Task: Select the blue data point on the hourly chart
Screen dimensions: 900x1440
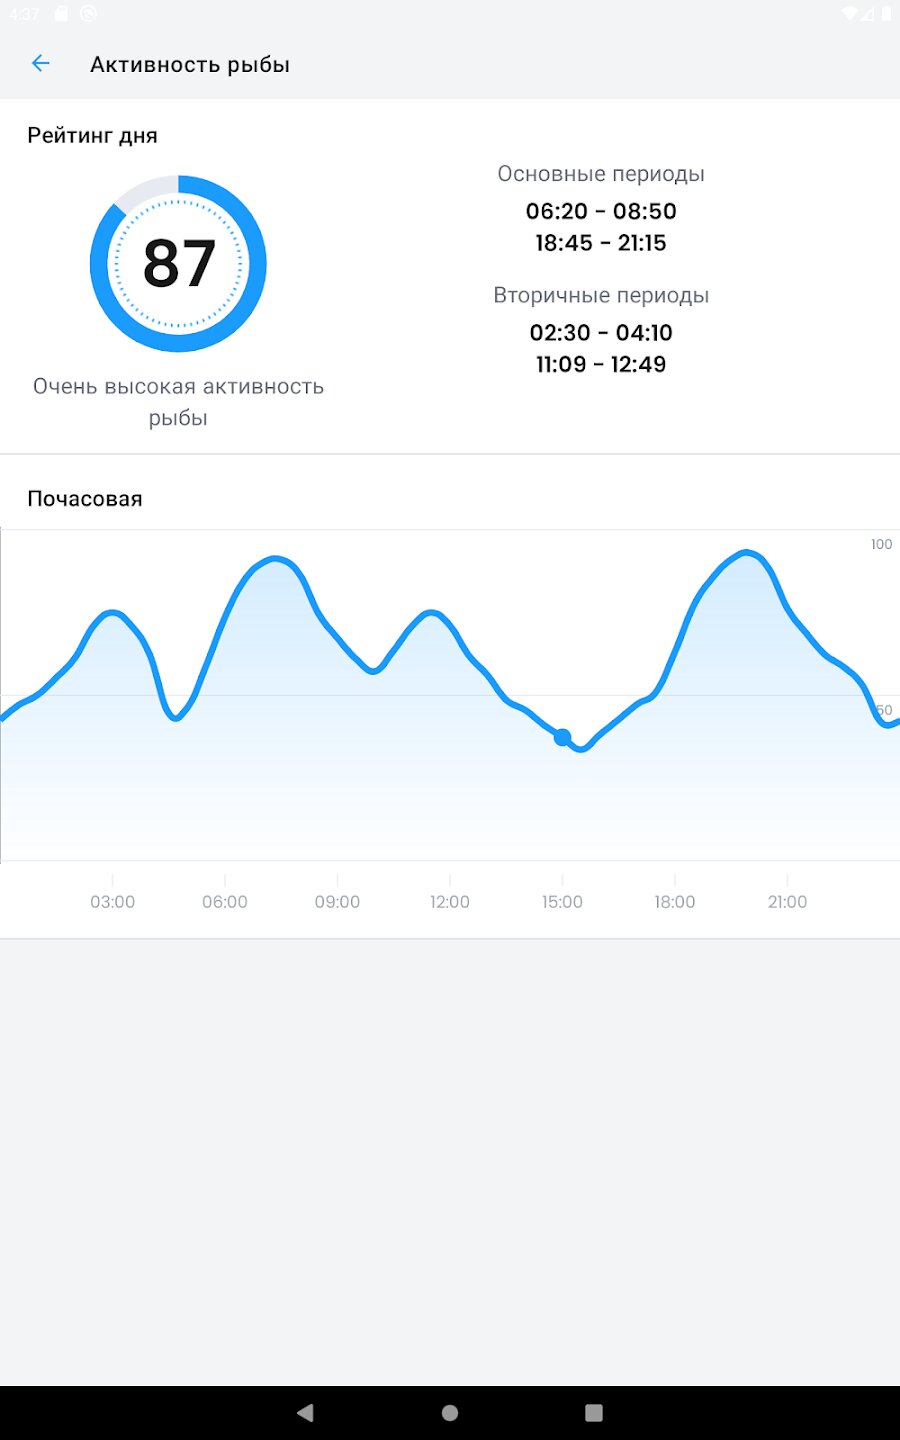Action: click(x=562, y=737)
